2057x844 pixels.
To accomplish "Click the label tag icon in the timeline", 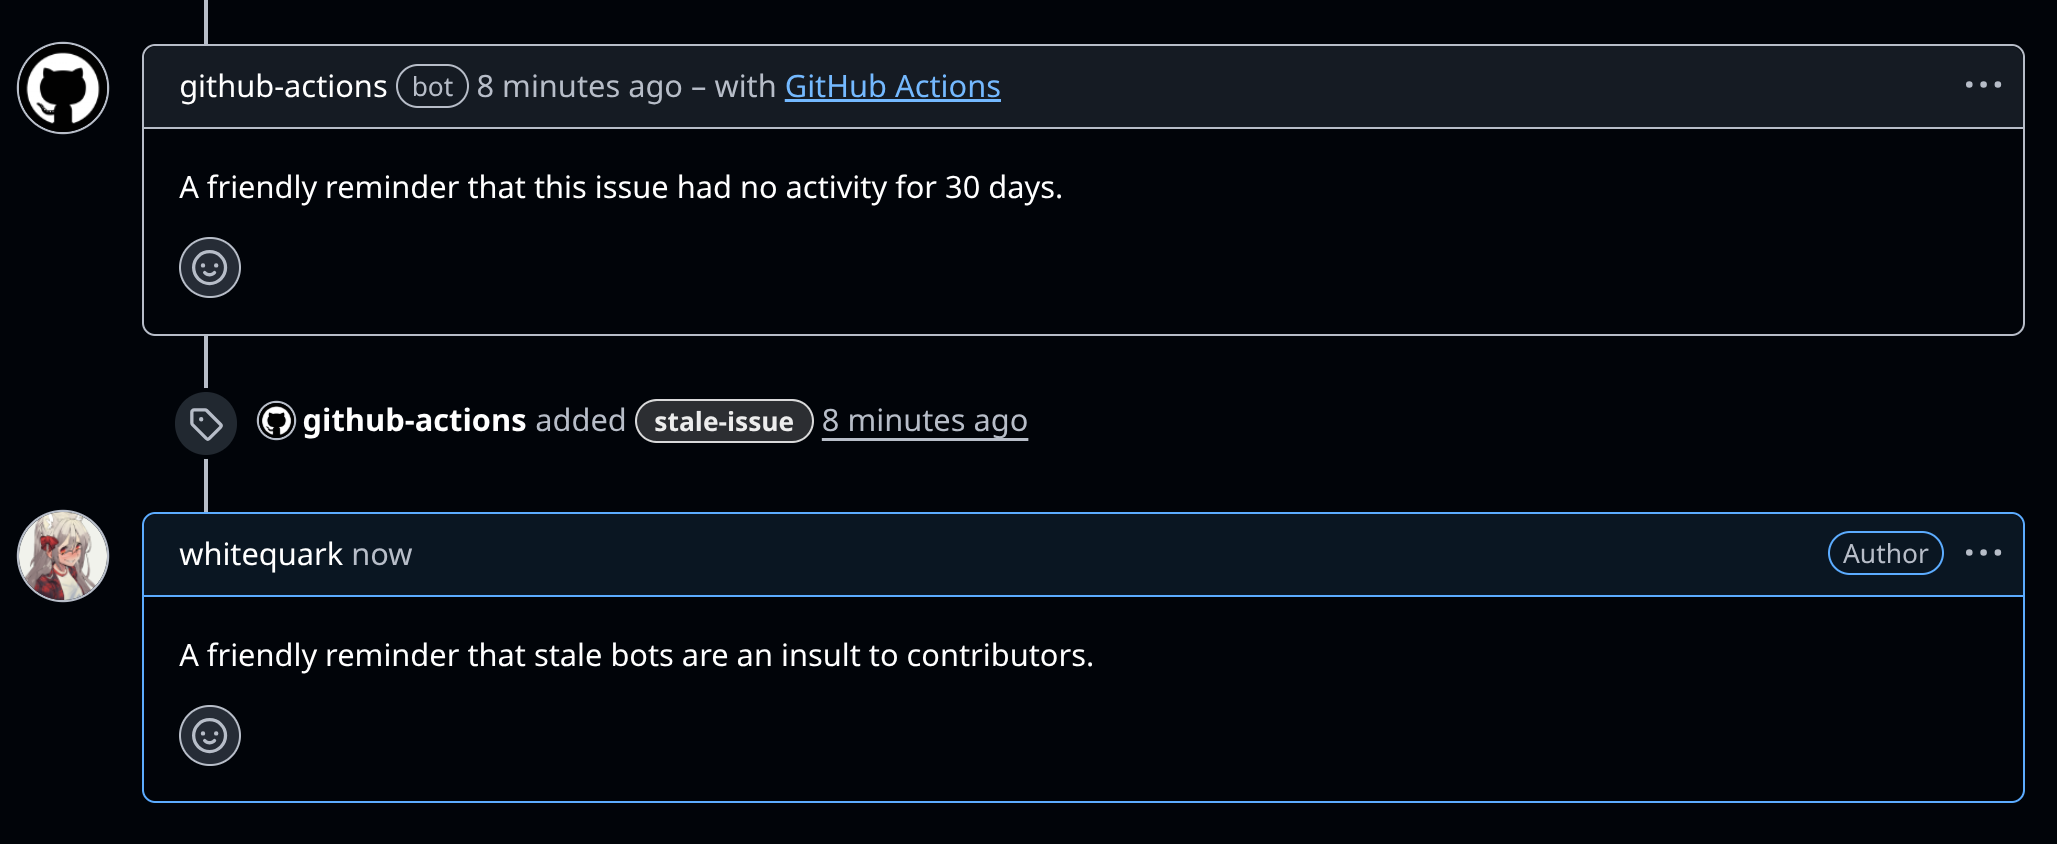I will point(206,424).
